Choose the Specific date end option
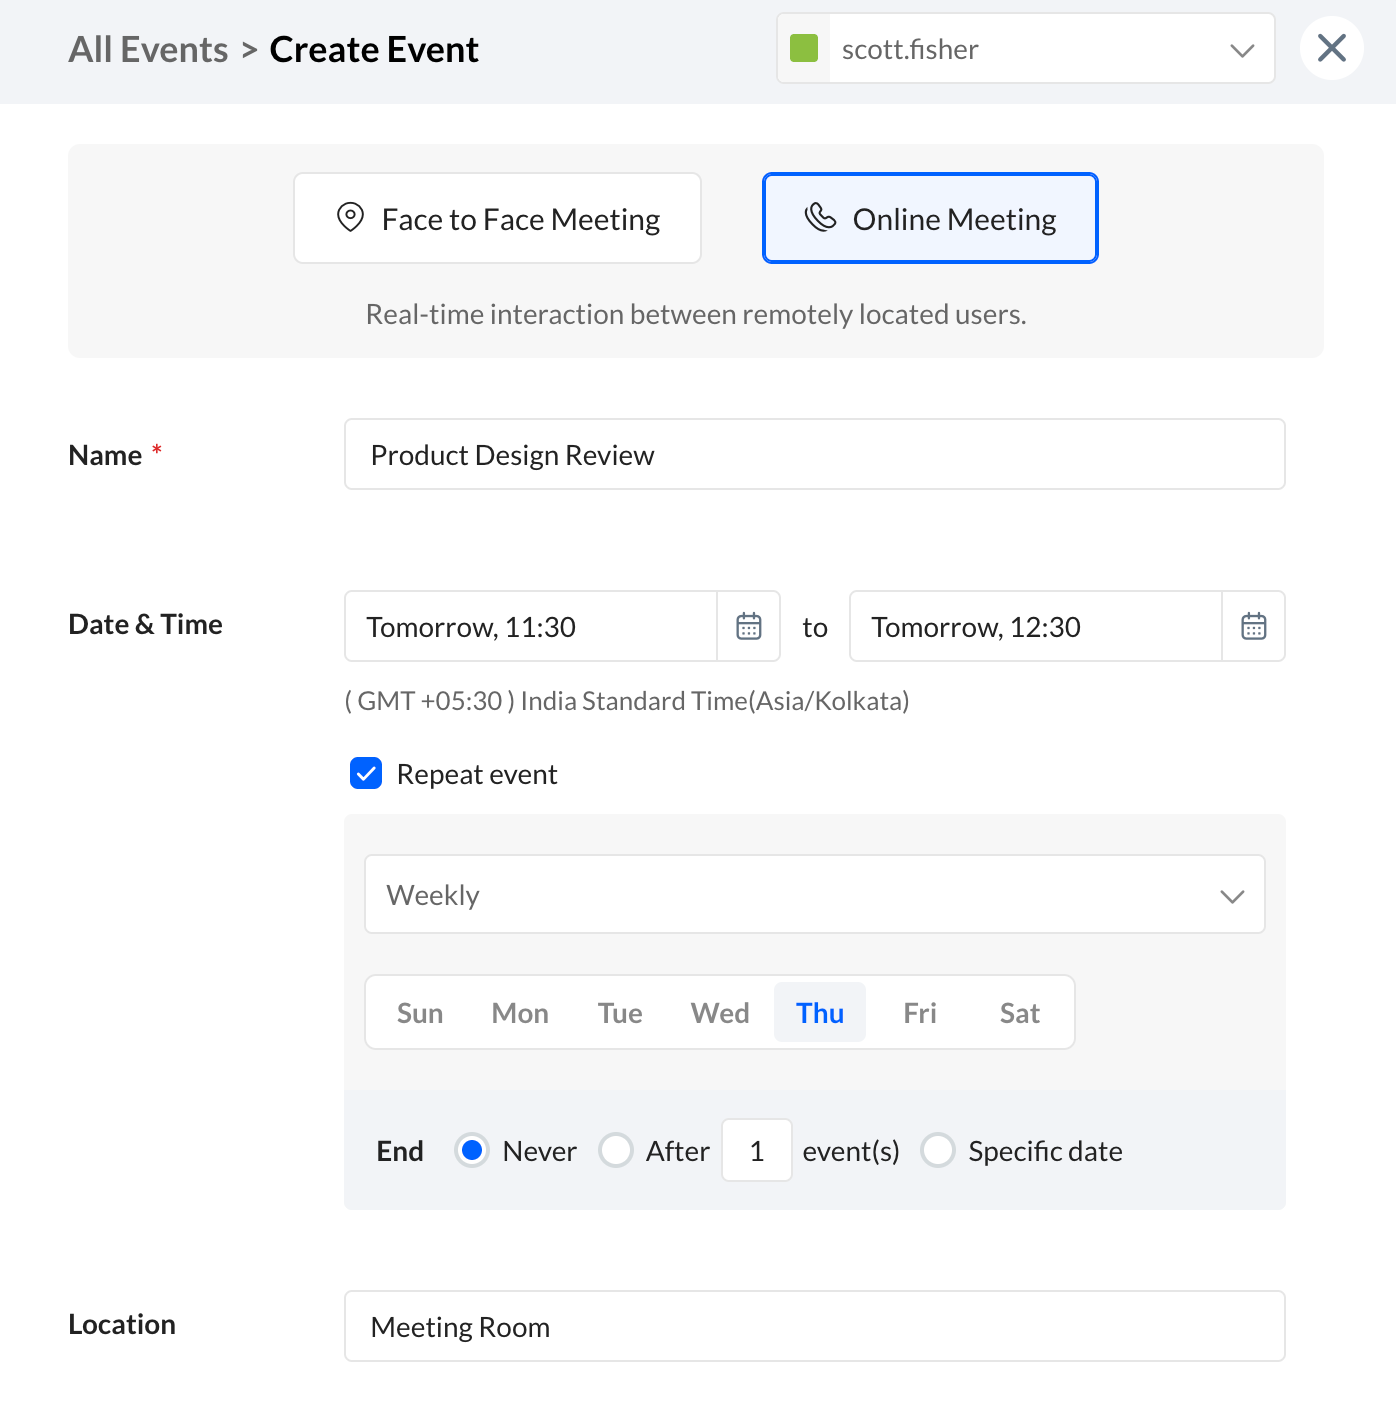 pyautogui.click(x=938, y=1150)
